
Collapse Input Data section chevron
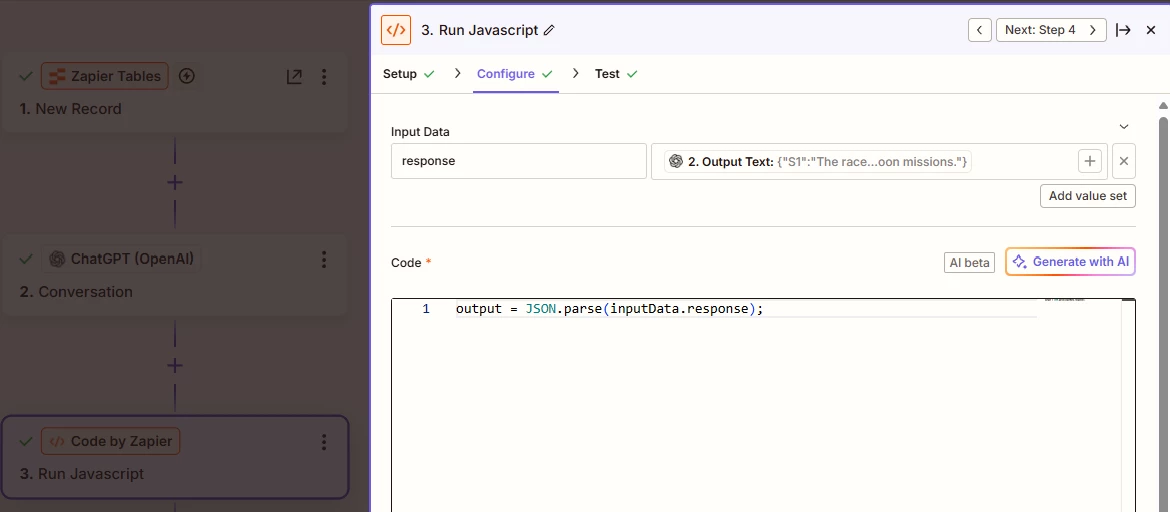[1124, 126]
